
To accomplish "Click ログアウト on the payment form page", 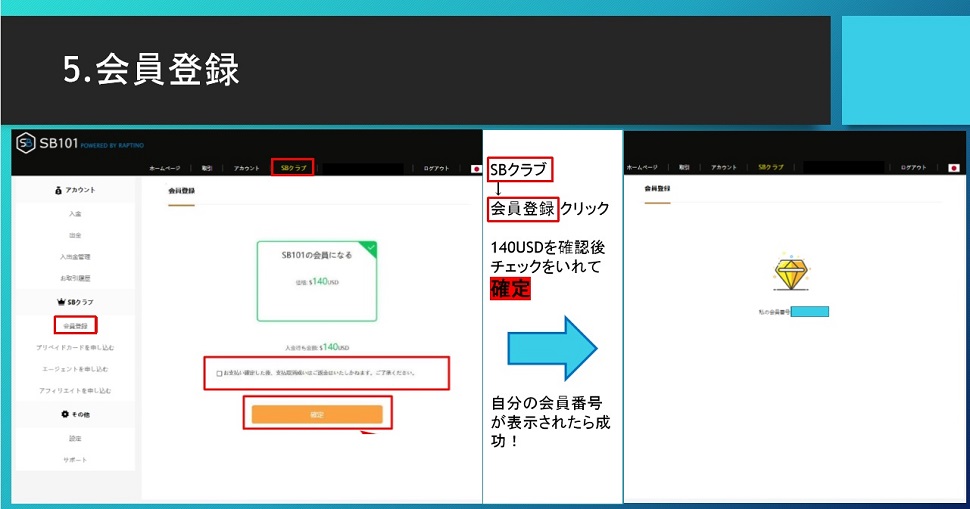I will [436, 168].
